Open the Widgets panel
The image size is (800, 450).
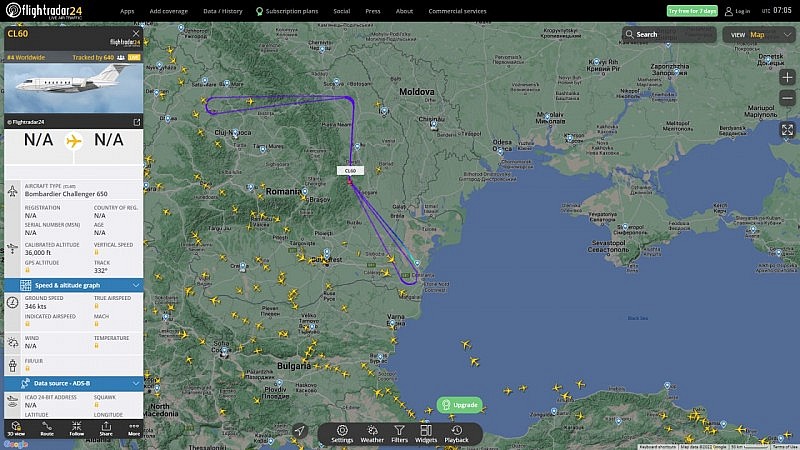click(426, 434)
